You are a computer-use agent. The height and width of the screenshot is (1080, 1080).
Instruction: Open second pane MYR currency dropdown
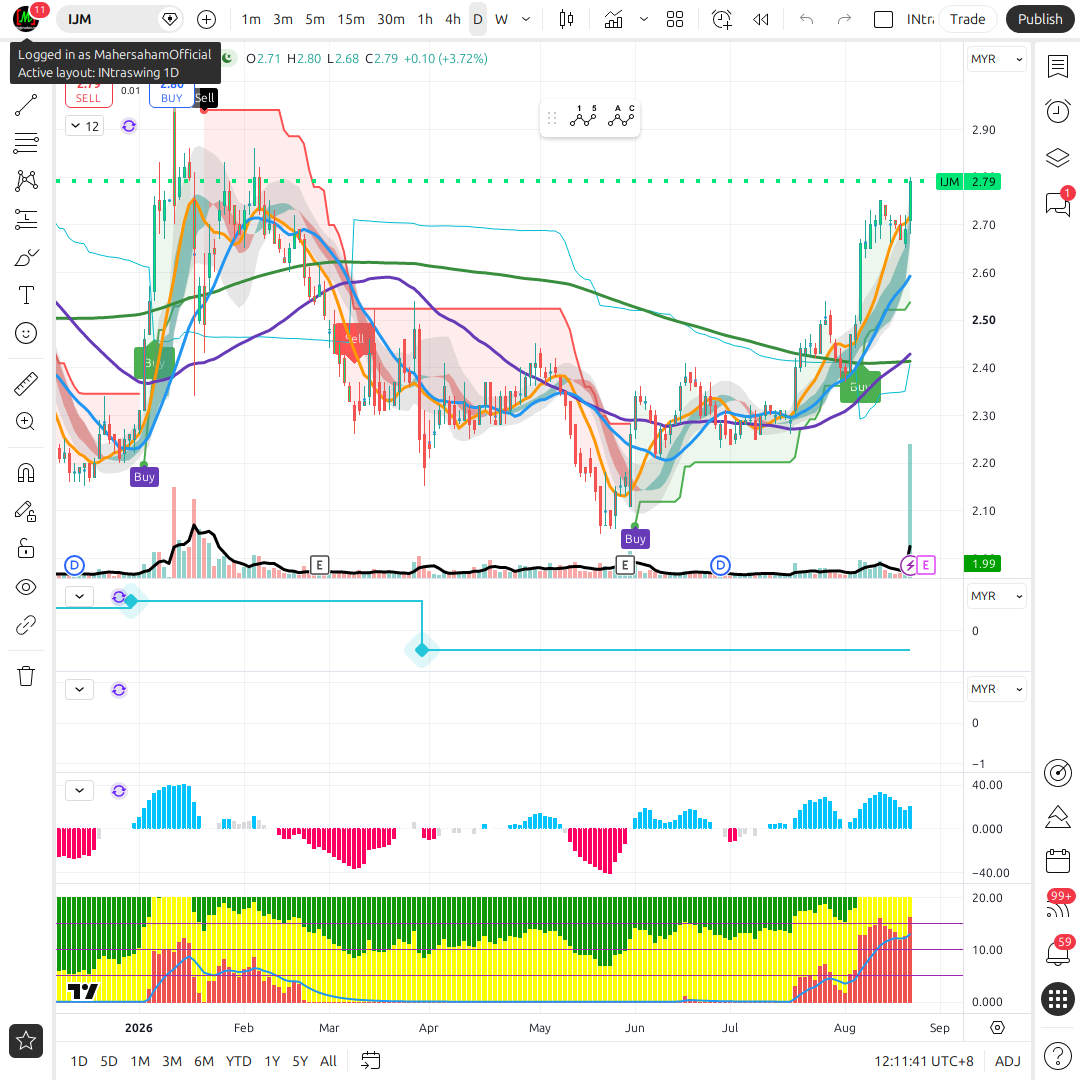996,596
